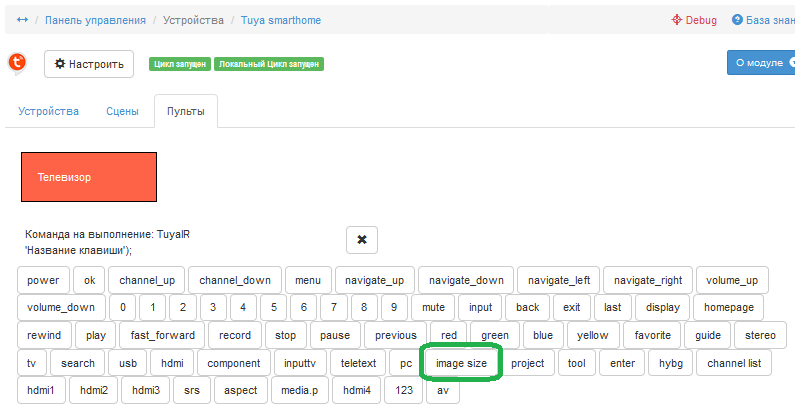Click the menu key button

[x=308, y=280]
